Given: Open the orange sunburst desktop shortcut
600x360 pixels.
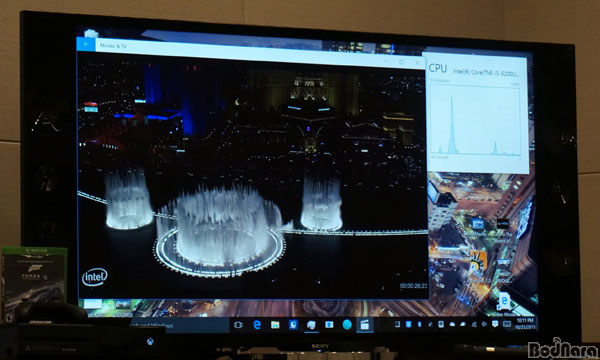Looking at the screenshot, I should 477,262.
